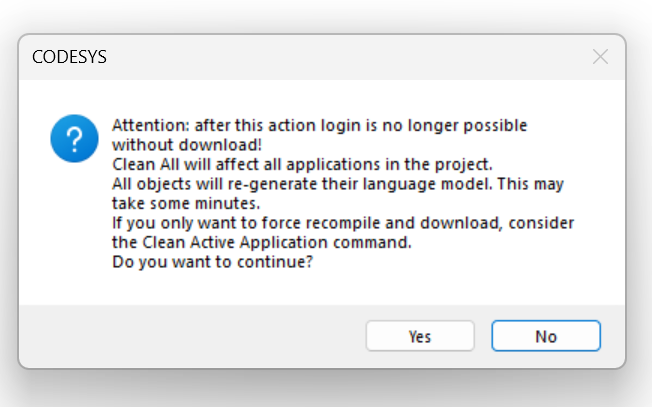Close the CODESYS dialog with the X
Viewport: 652px width, 407px height.
click(600, 57)
